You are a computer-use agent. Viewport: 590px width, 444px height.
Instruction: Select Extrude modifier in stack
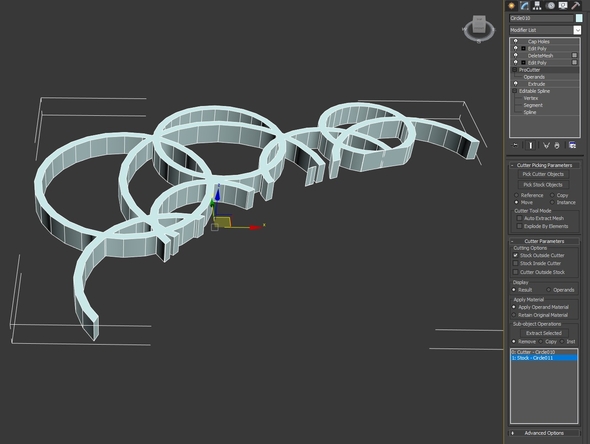tap(536, 84)
